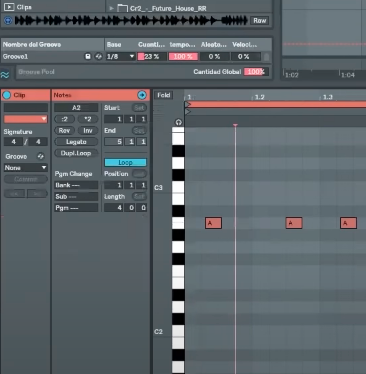Click the Groove1 save disk icon
This screenshot has height=374, width=366.
coord(88,56)
